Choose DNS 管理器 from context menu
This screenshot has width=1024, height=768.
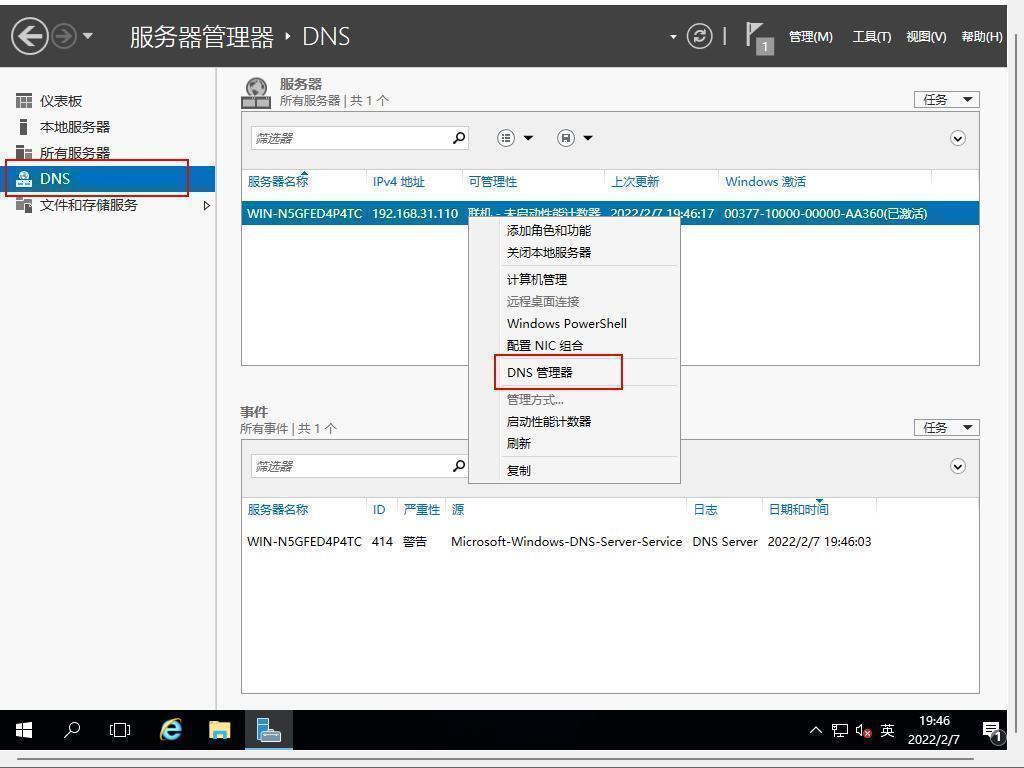(539, 372)
